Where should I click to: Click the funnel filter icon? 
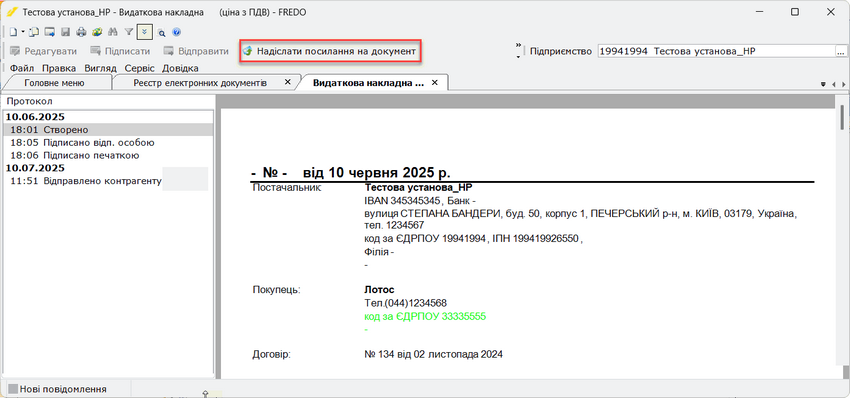129,32
